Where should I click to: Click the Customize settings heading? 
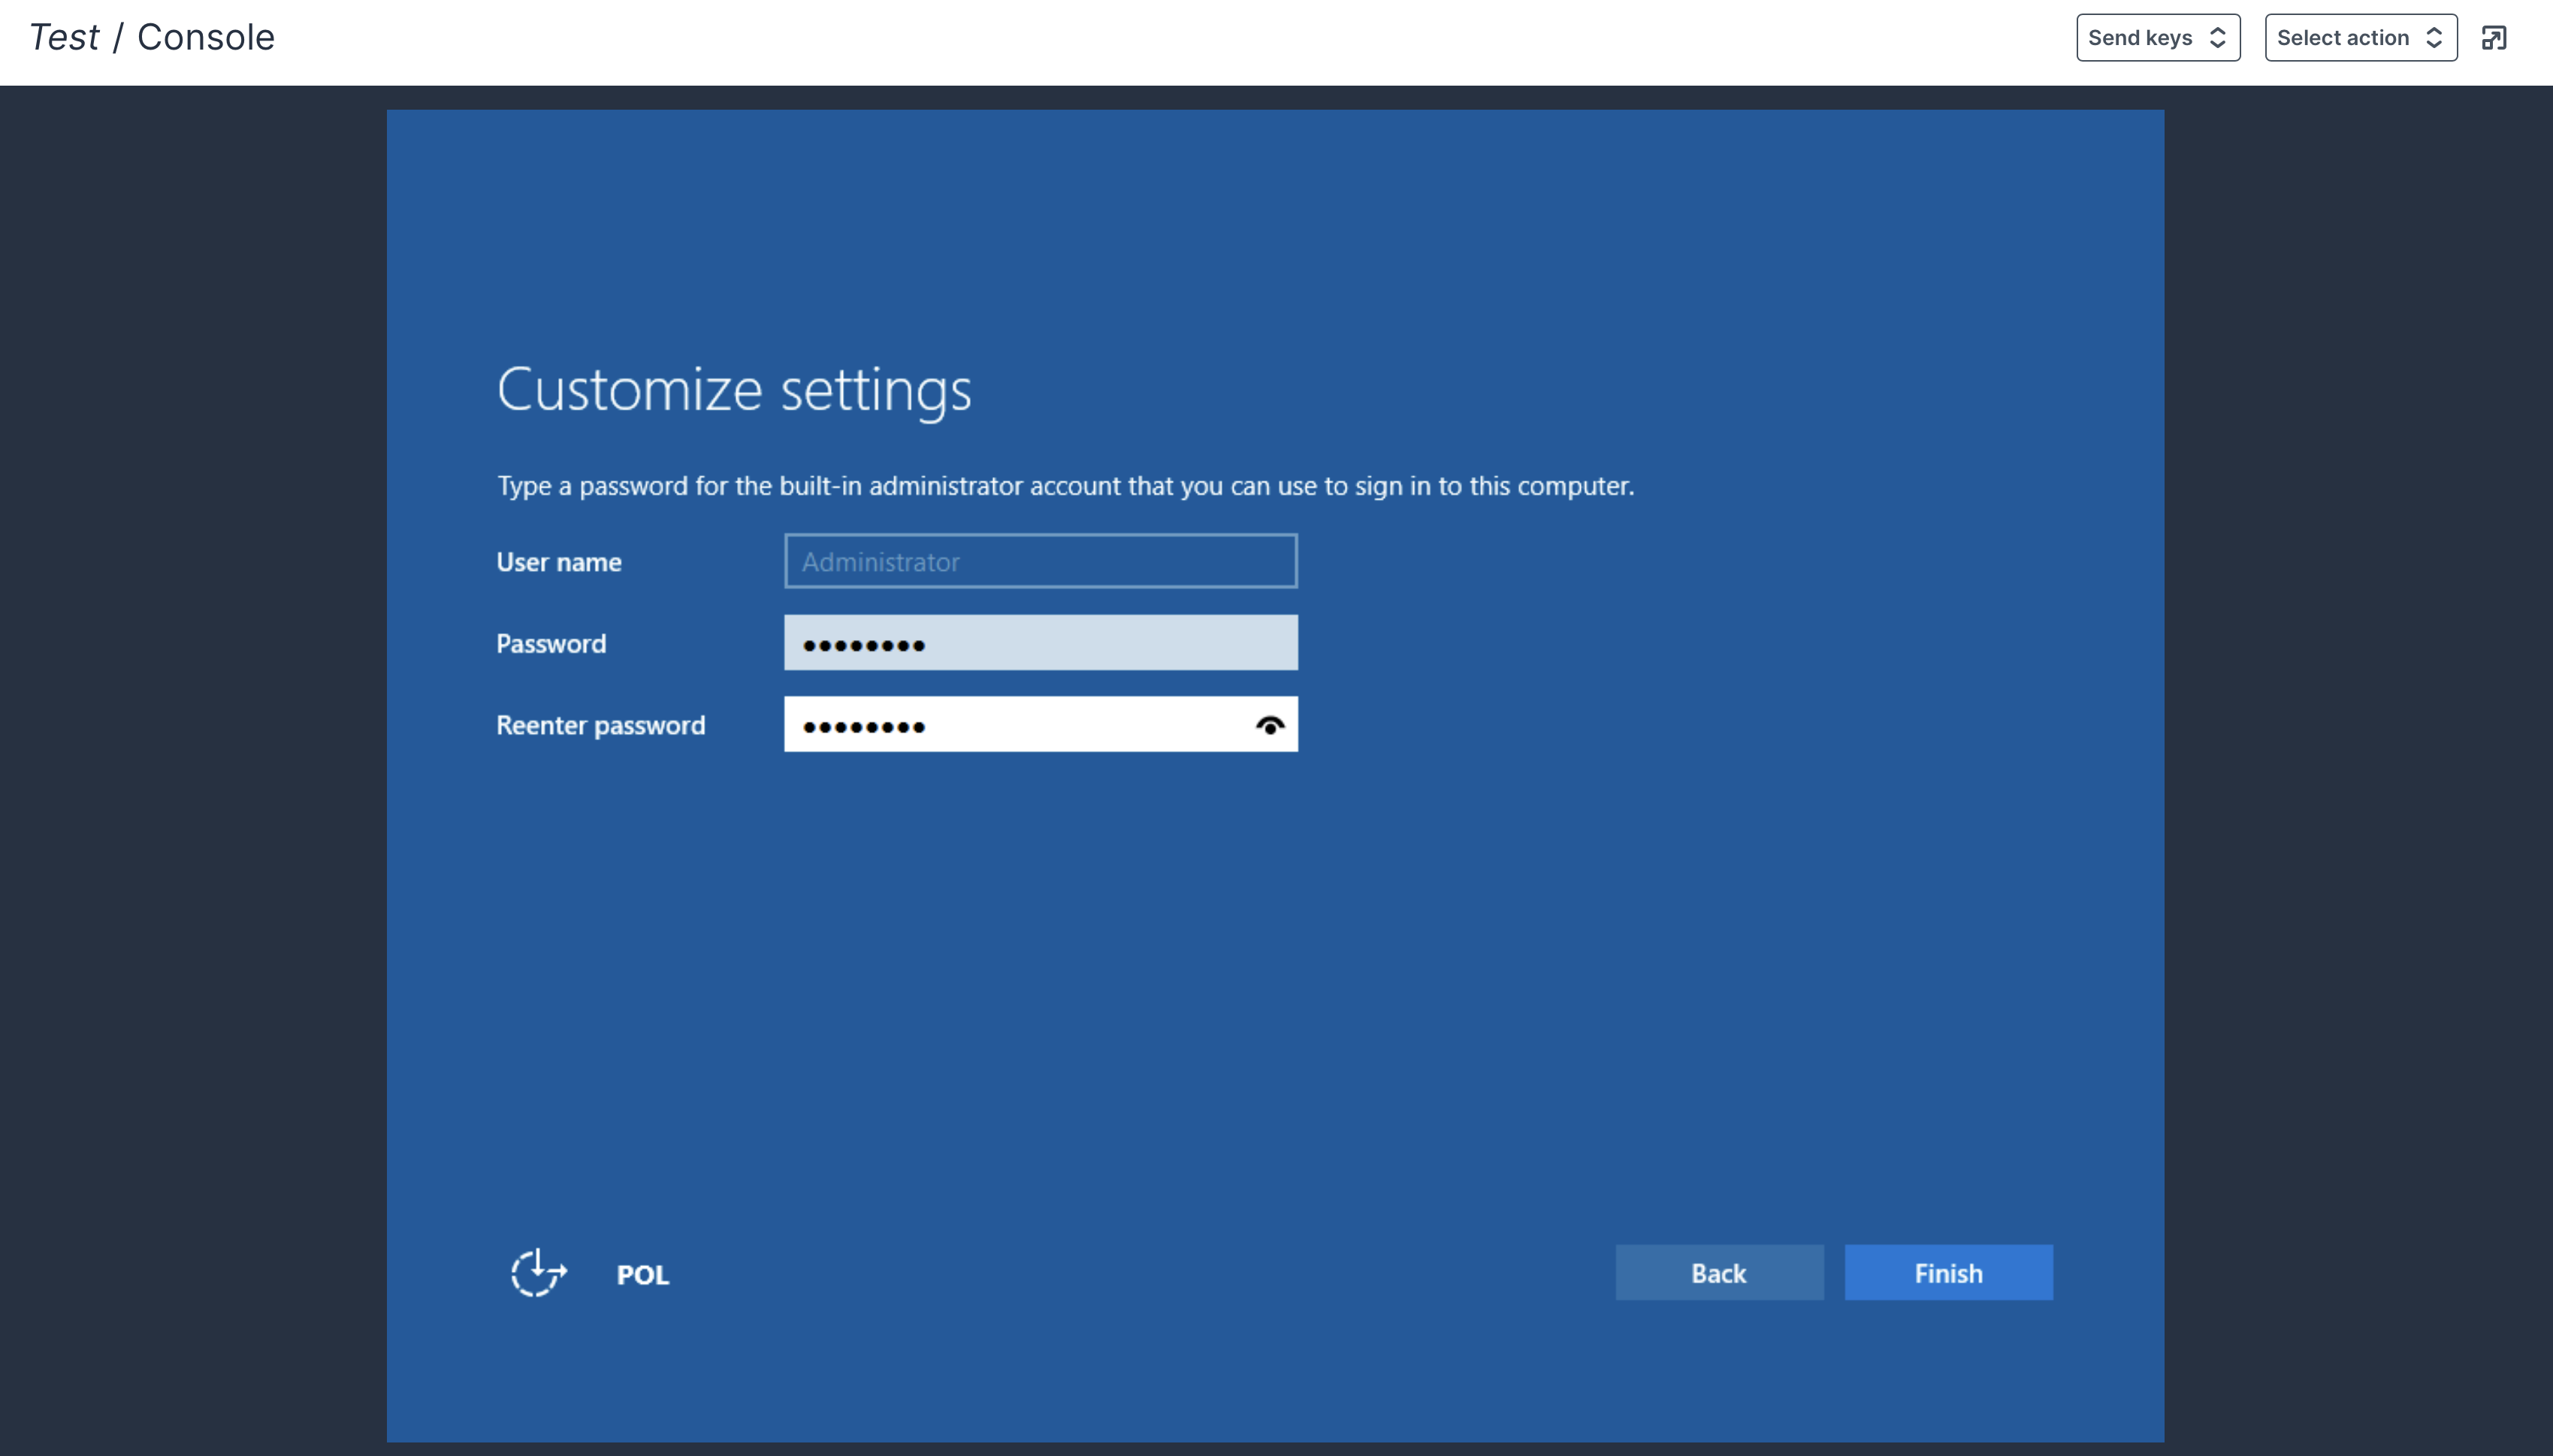click(x=733, y=389)
